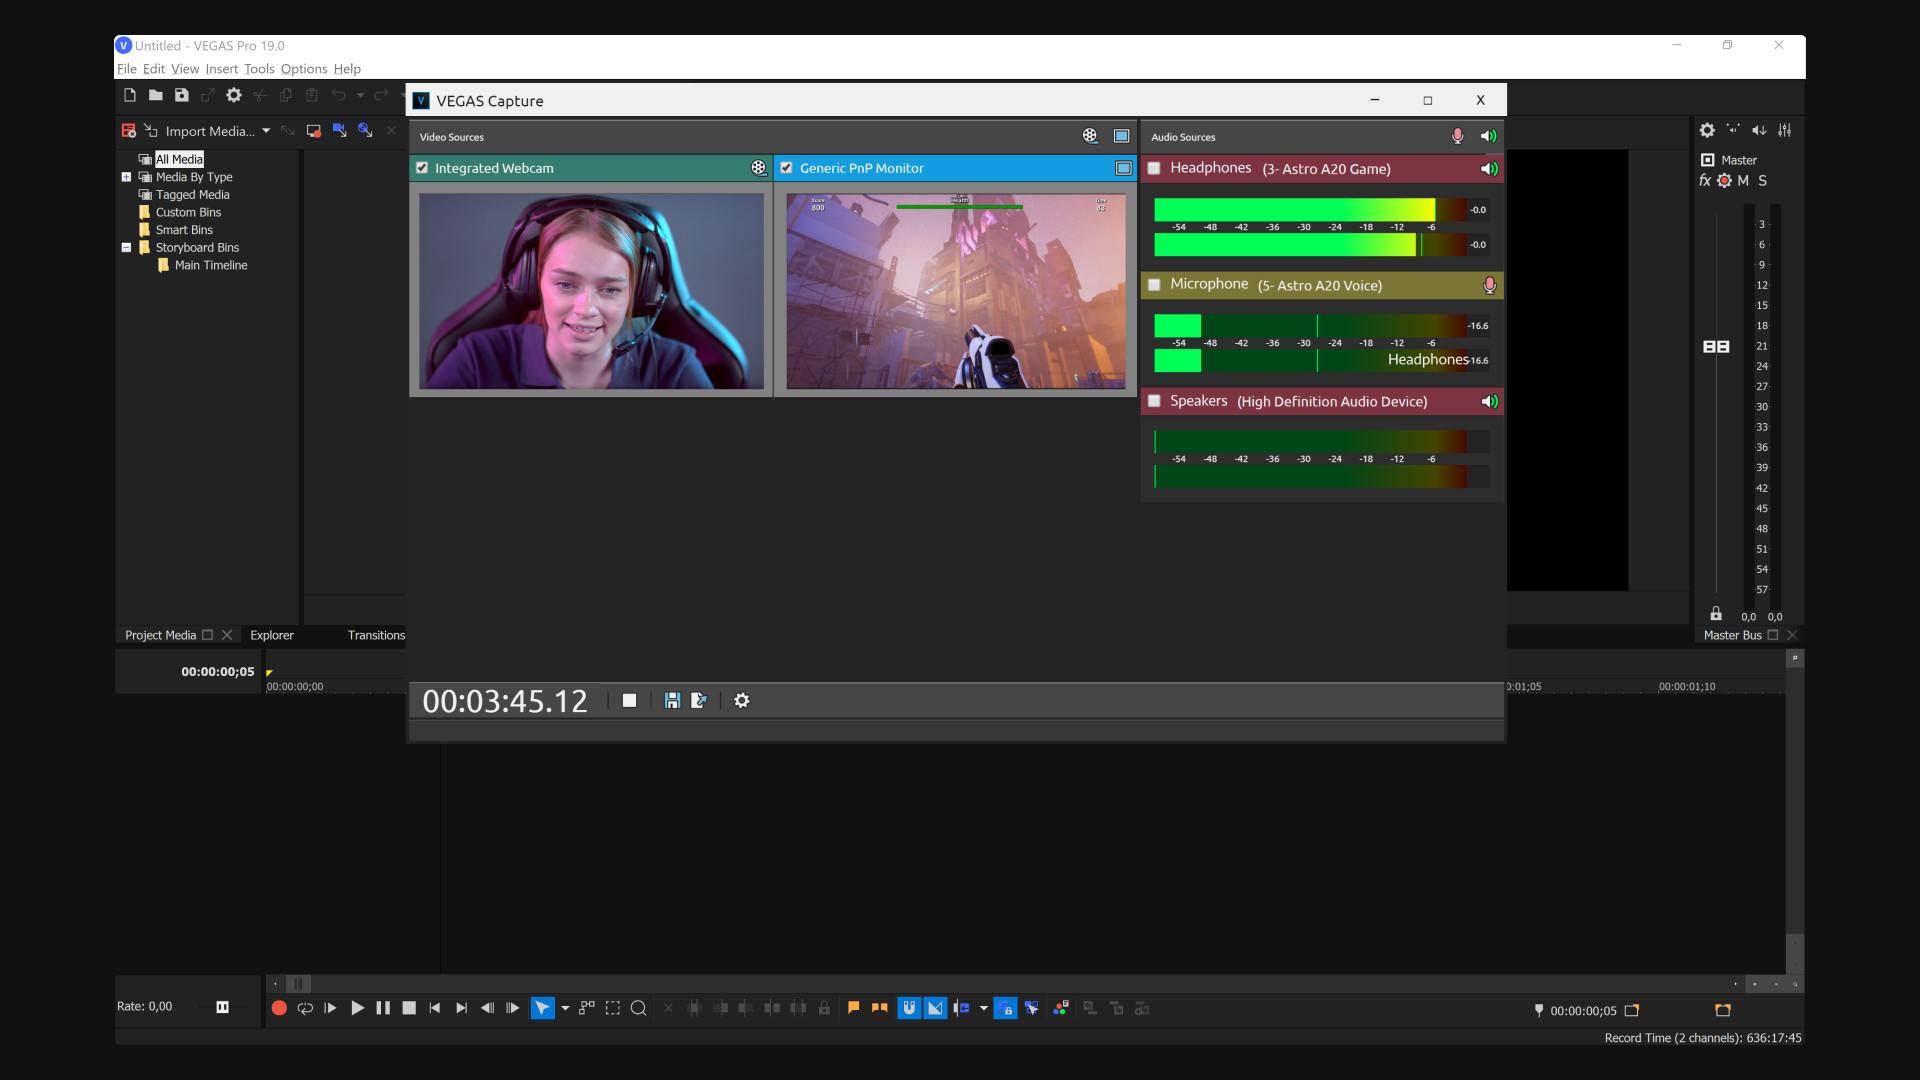Select All Media in the media tree
Image resolution: width=1920 pixels, height=1080 pixels.
click(178, 159)
